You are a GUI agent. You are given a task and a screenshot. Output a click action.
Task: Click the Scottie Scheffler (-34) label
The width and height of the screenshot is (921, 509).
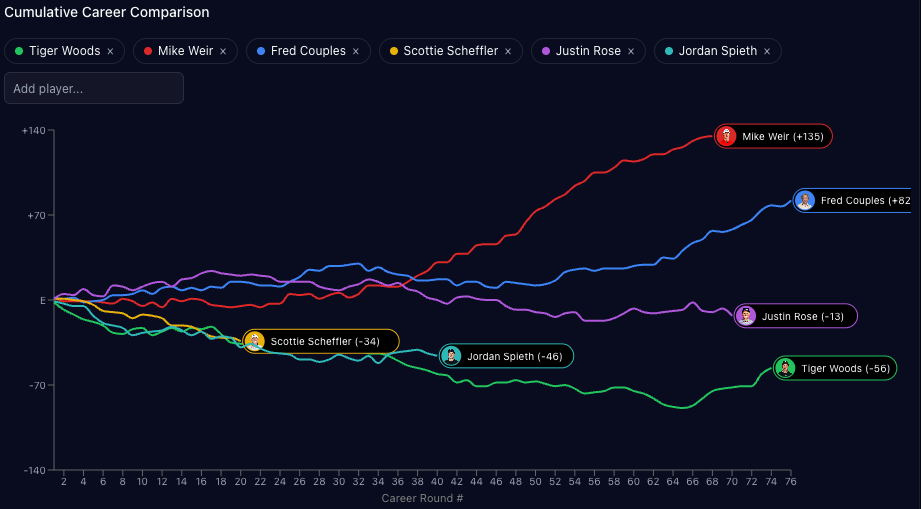tap(325, 342)
